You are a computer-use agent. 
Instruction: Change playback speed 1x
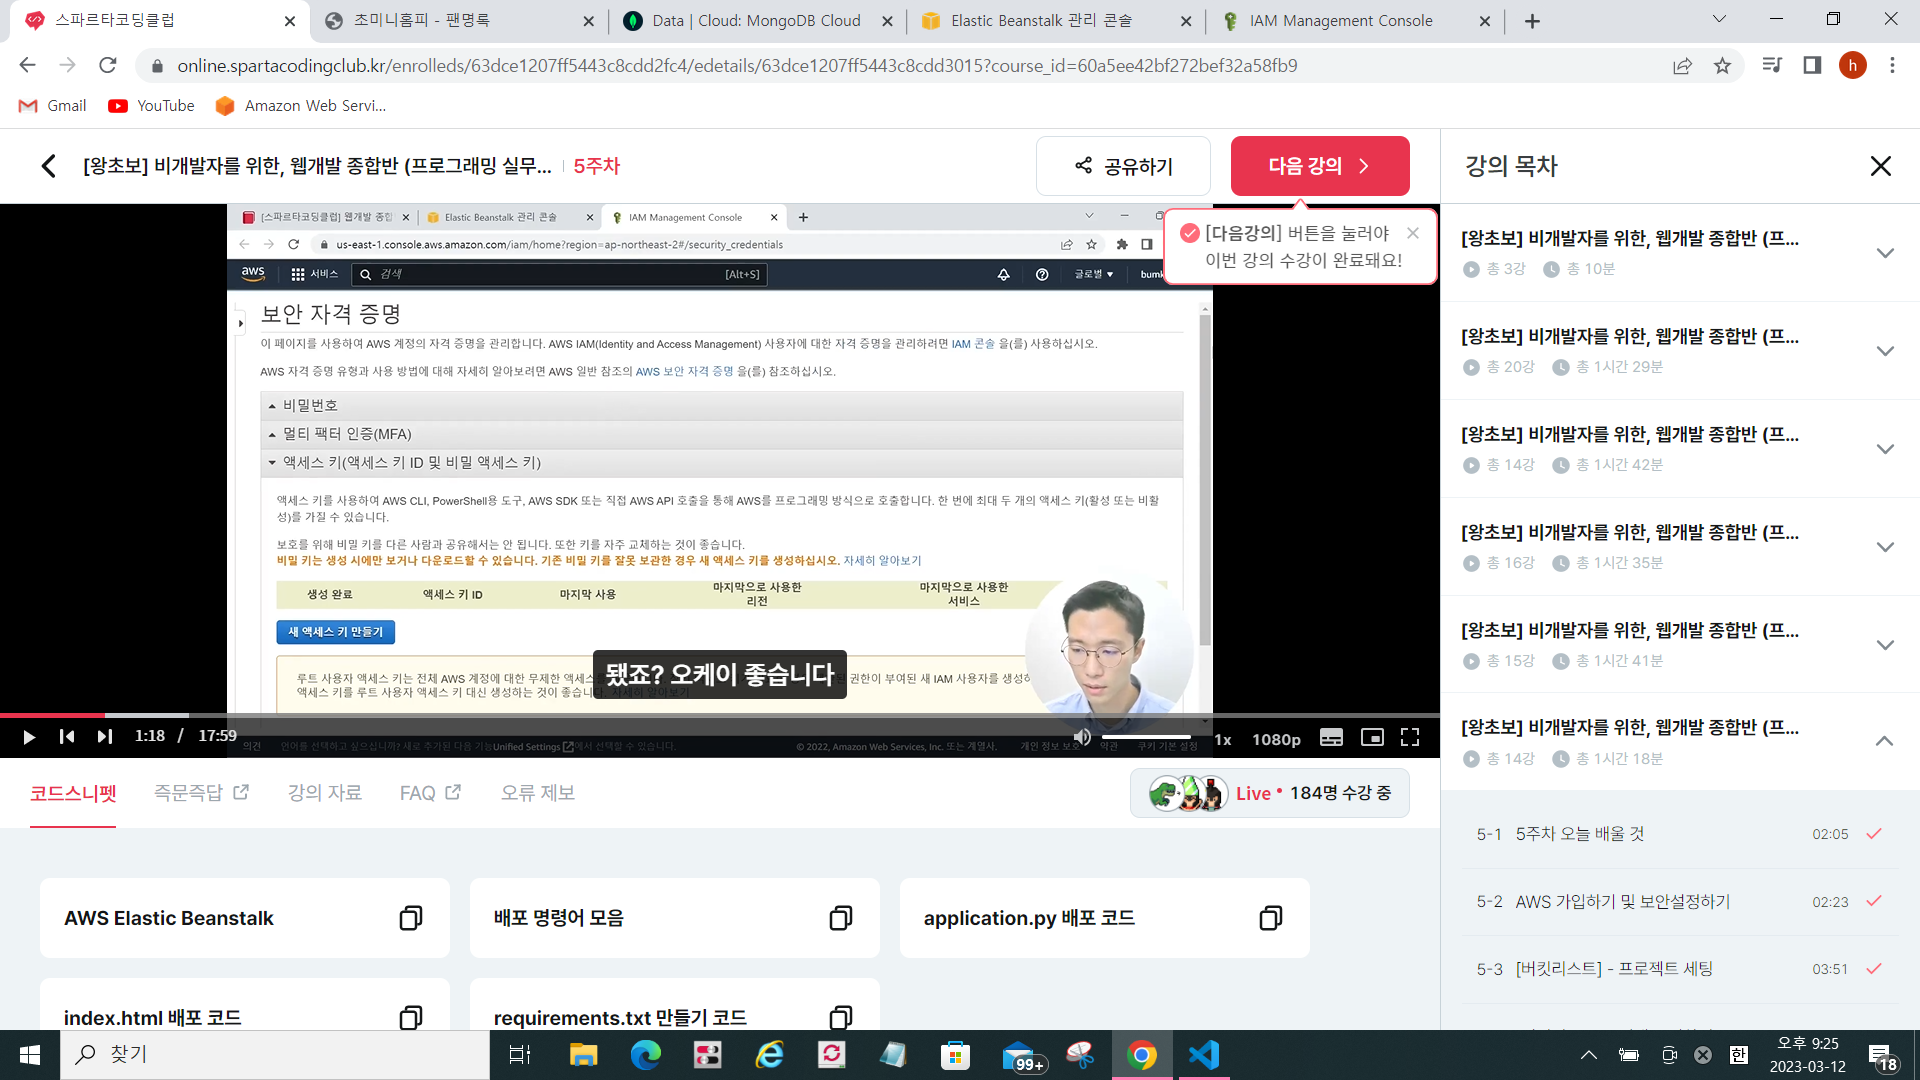(1223, 739)
